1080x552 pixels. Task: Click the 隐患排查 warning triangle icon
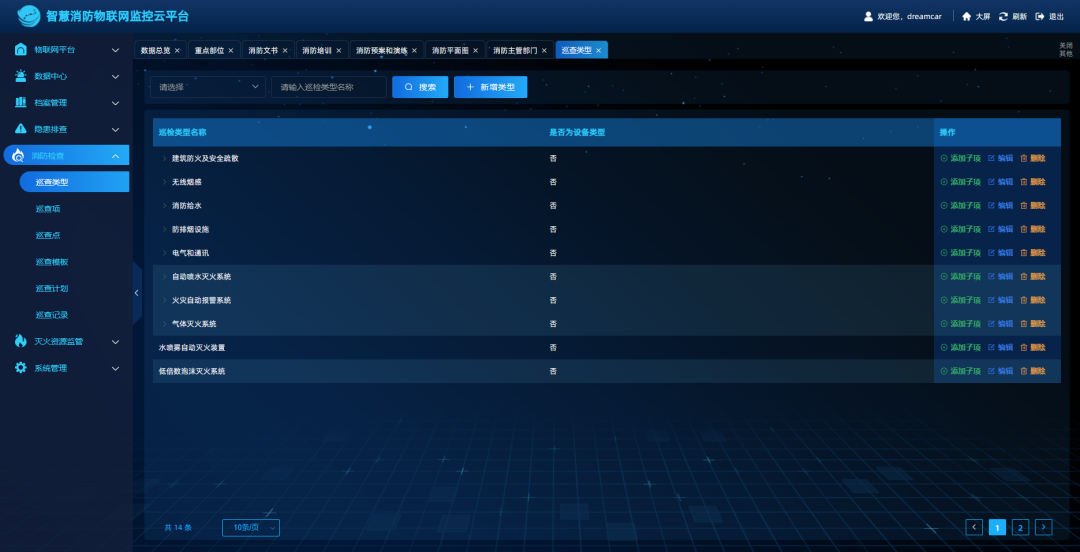point(21,129)
